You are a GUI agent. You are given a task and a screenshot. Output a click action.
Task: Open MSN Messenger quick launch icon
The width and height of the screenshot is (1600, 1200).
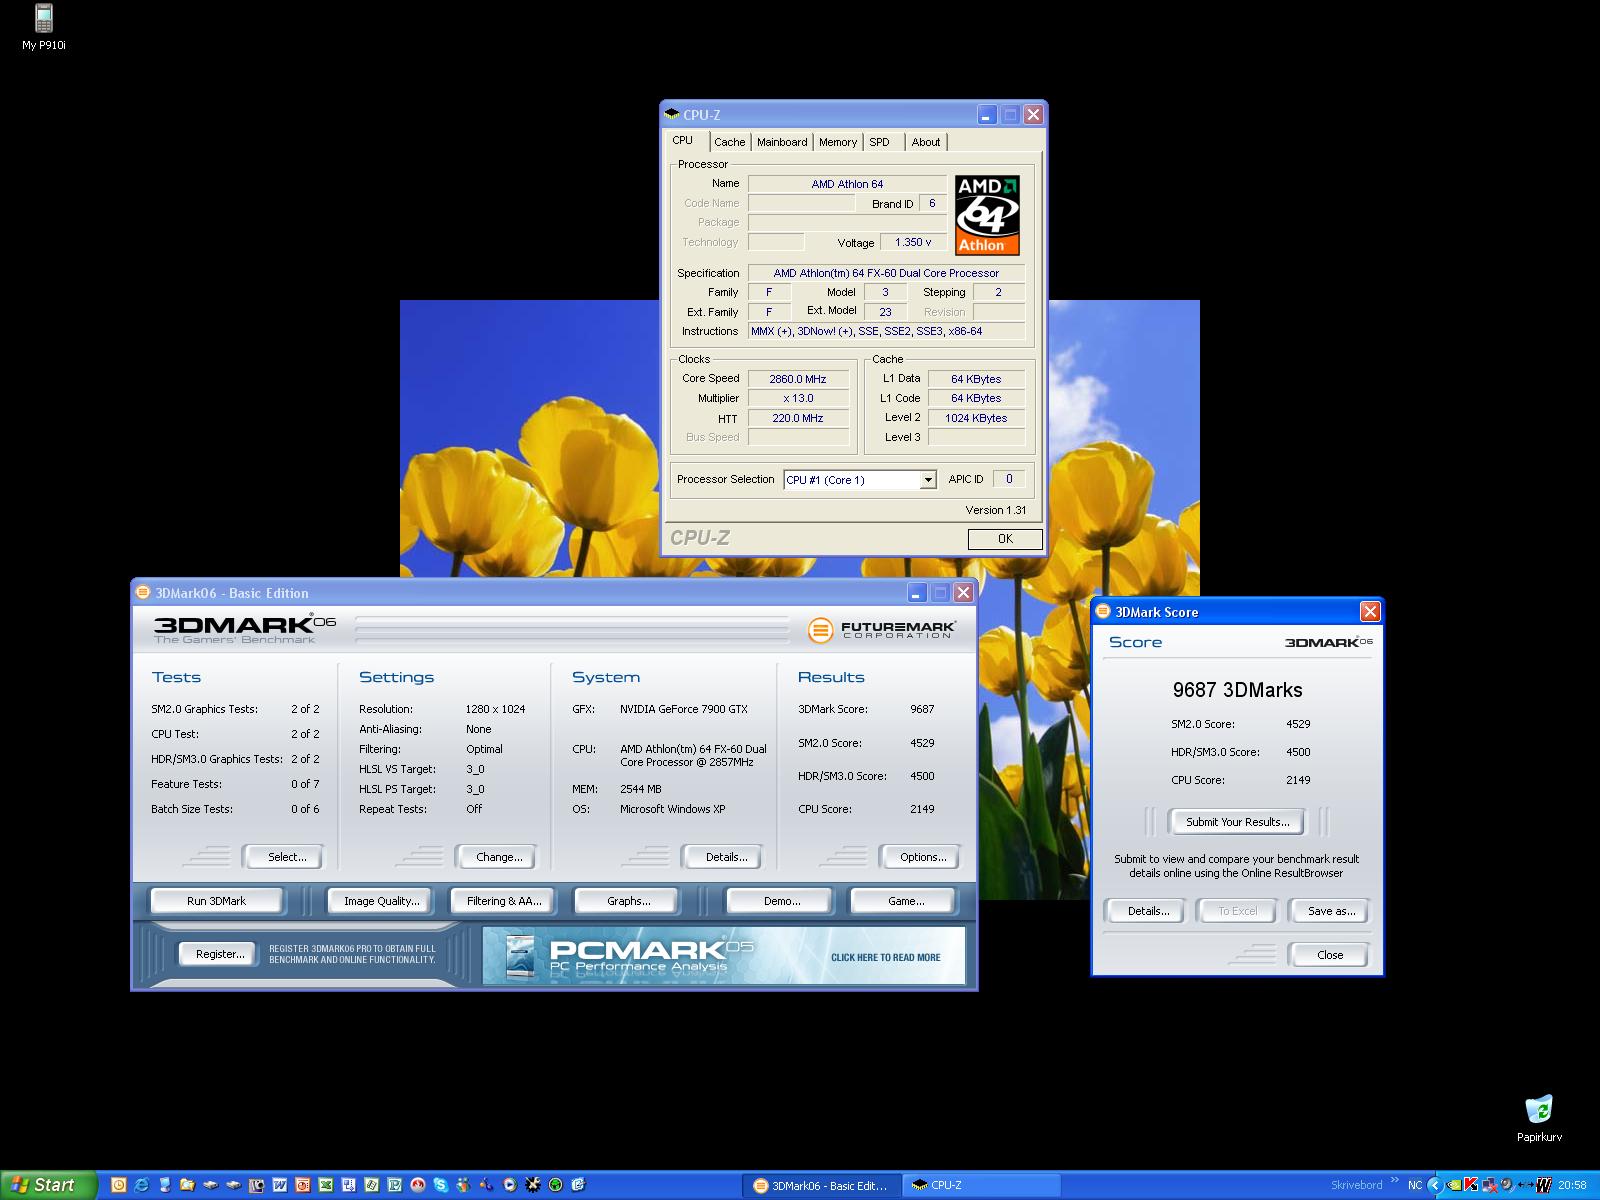coord(463,1185)
